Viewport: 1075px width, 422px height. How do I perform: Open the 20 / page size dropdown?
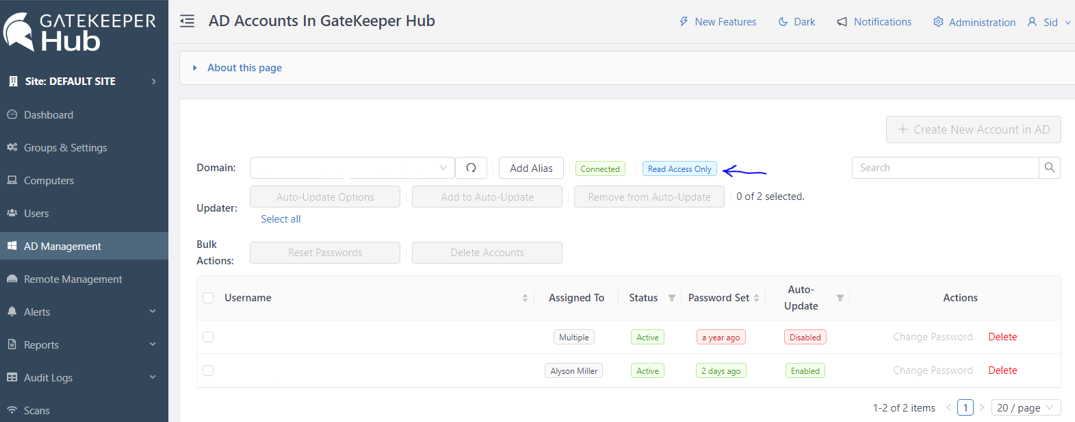(x=1026, y=408)
